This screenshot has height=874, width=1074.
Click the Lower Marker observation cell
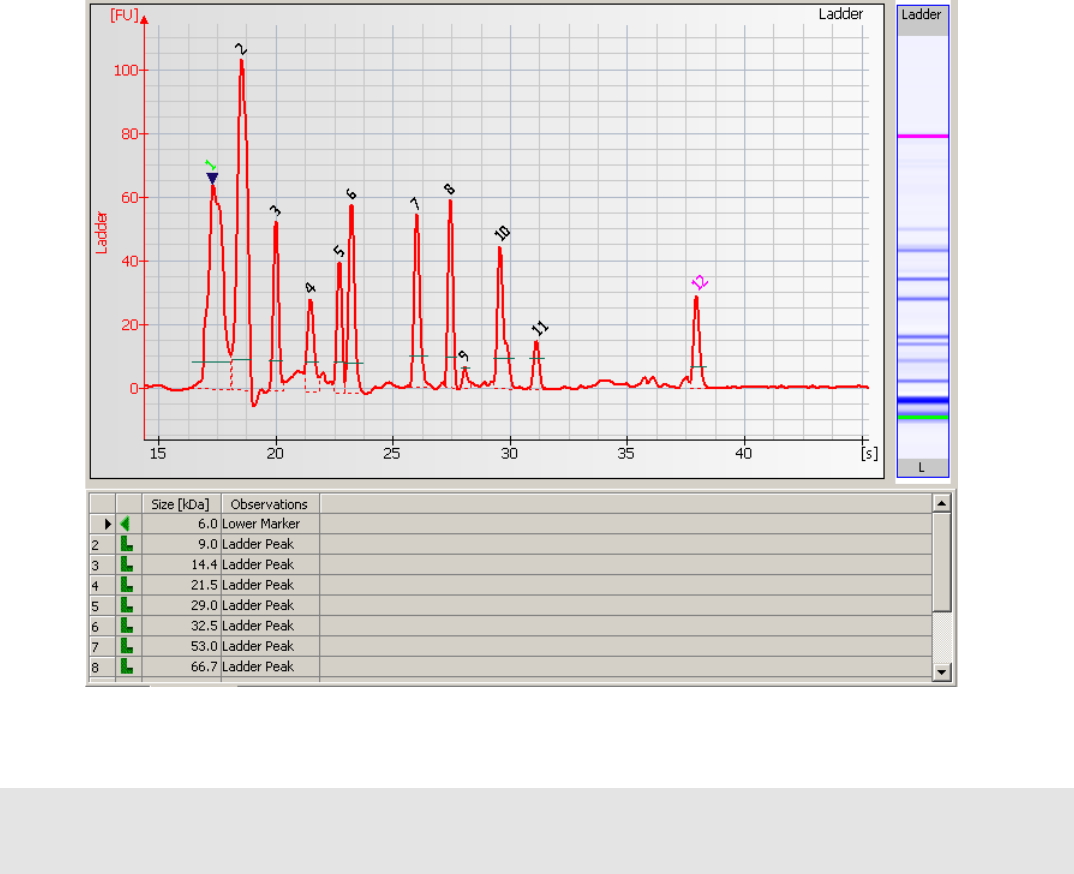click(270, 524)
